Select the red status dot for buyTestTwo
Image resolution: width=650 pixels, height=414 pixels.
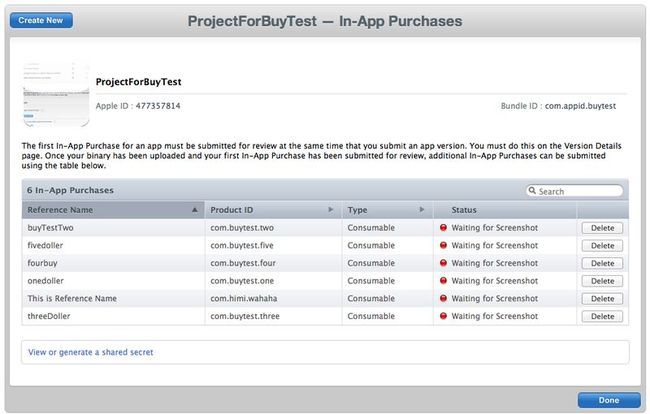click(443, 228)
